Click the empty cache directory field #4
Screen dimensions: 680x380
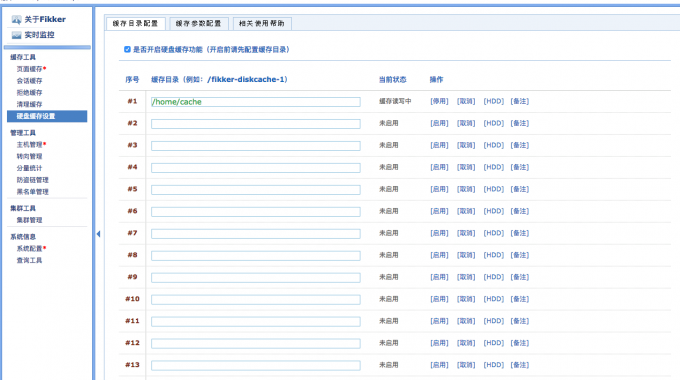click(x=255, y=167)
